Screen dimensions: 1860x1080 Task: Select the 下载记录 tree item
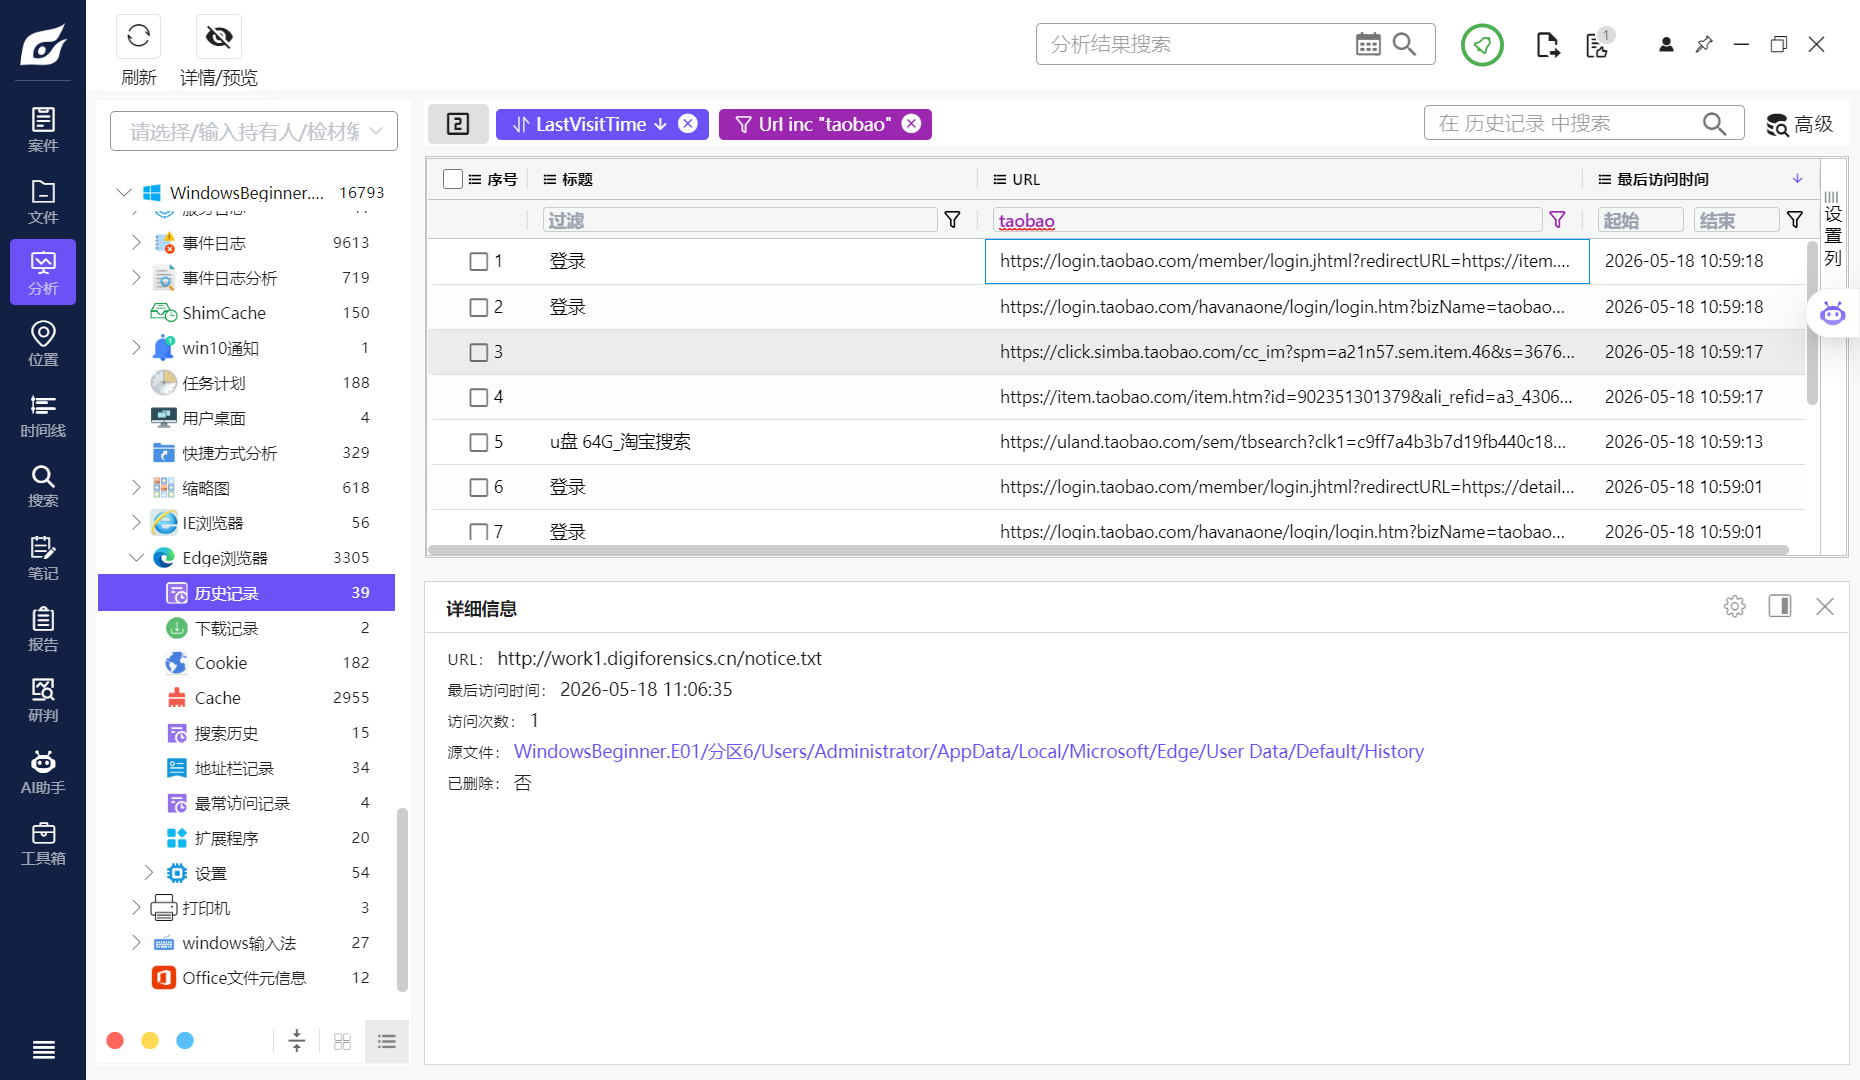246,628
